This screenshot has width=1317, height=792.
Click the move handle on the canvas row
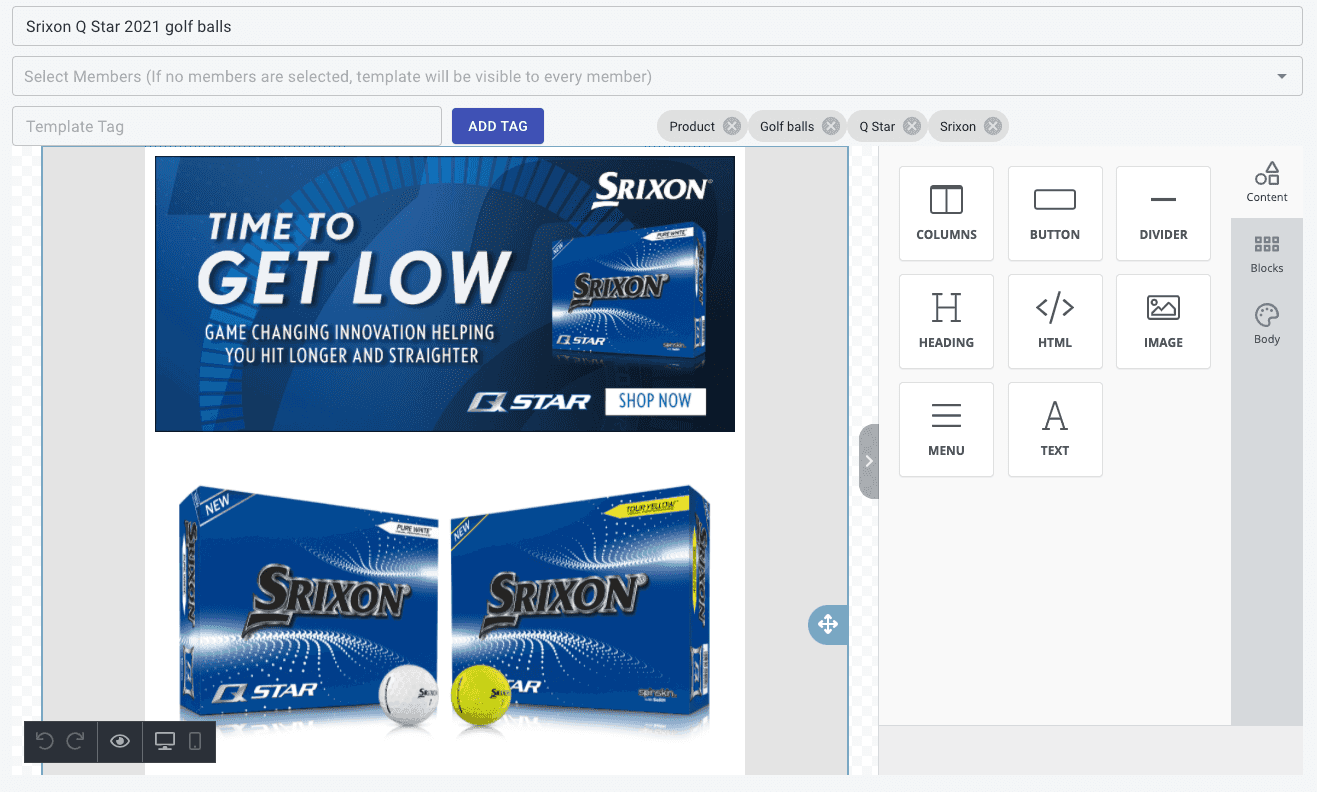[828, 625]
